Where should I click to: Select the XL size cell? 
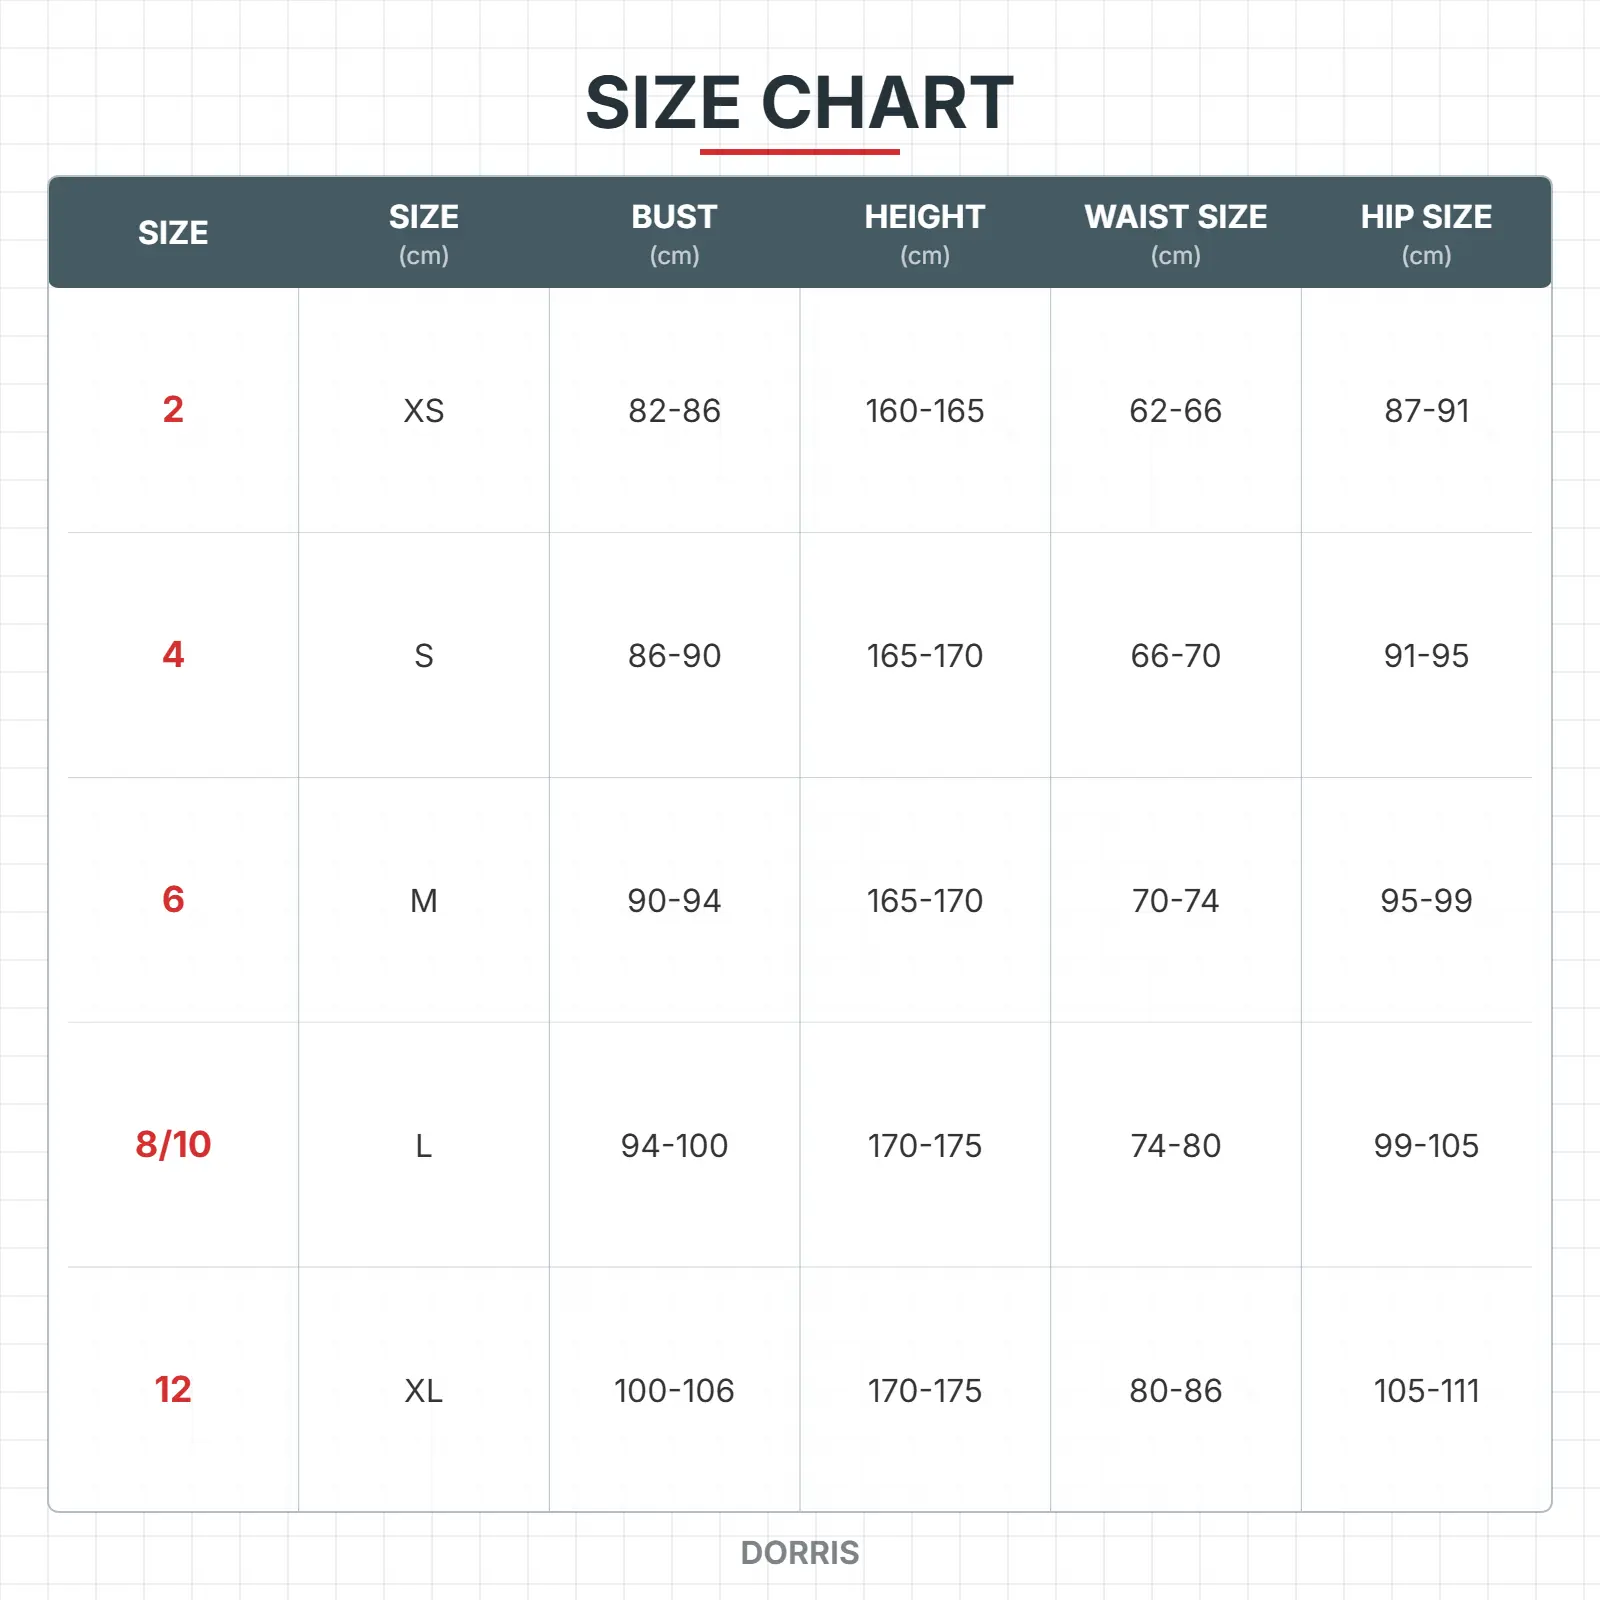[x=423, y=1391]
